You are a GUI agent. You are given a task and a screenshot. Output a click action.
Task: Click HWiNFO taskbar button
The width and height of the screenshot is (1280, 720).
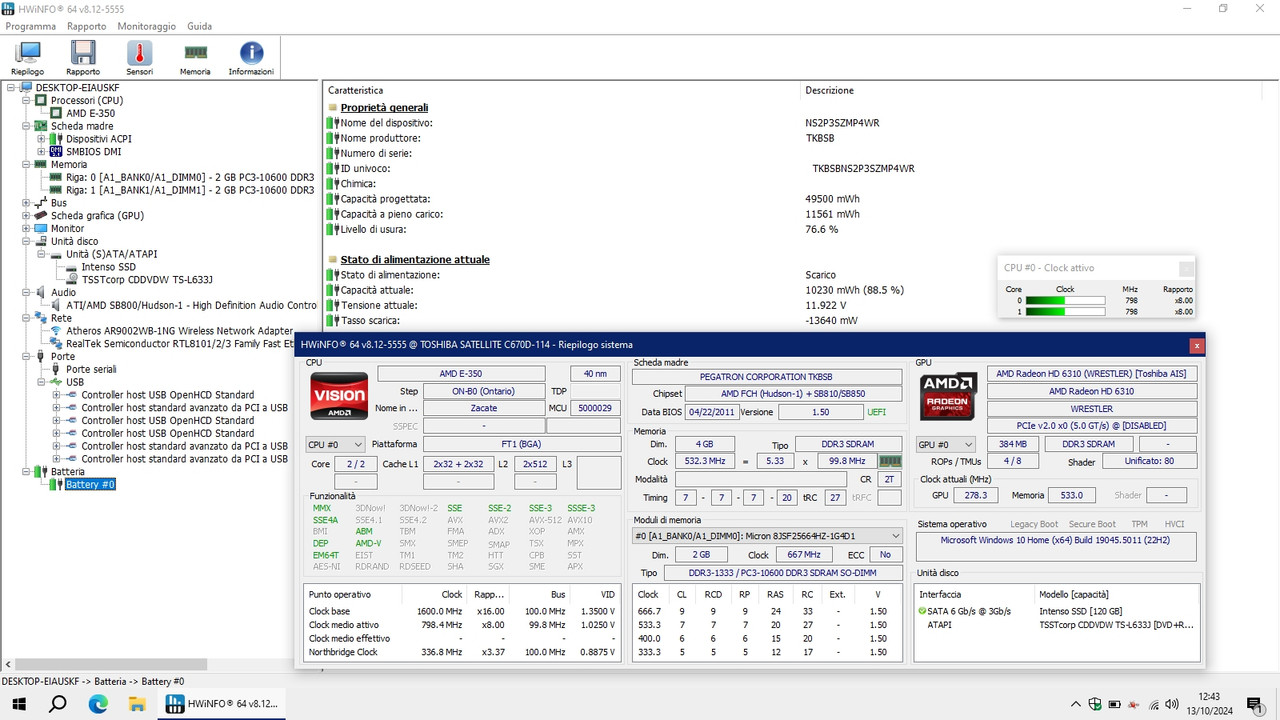(x=223, y=704)
